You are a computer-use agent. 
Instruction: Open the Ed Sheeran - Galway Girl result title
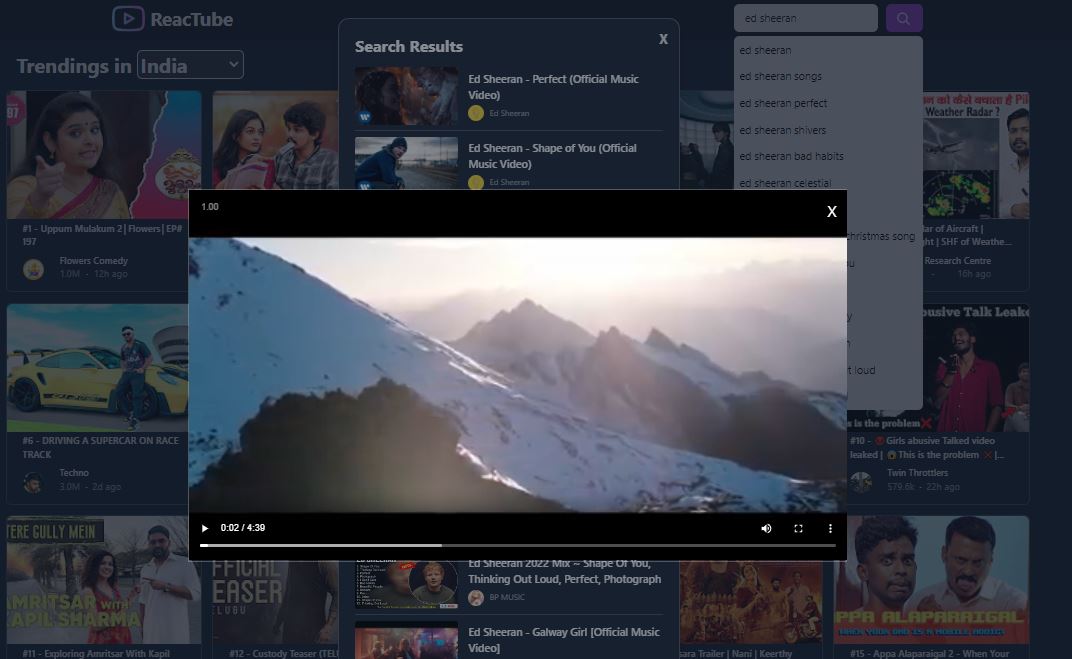coord(564,640)
